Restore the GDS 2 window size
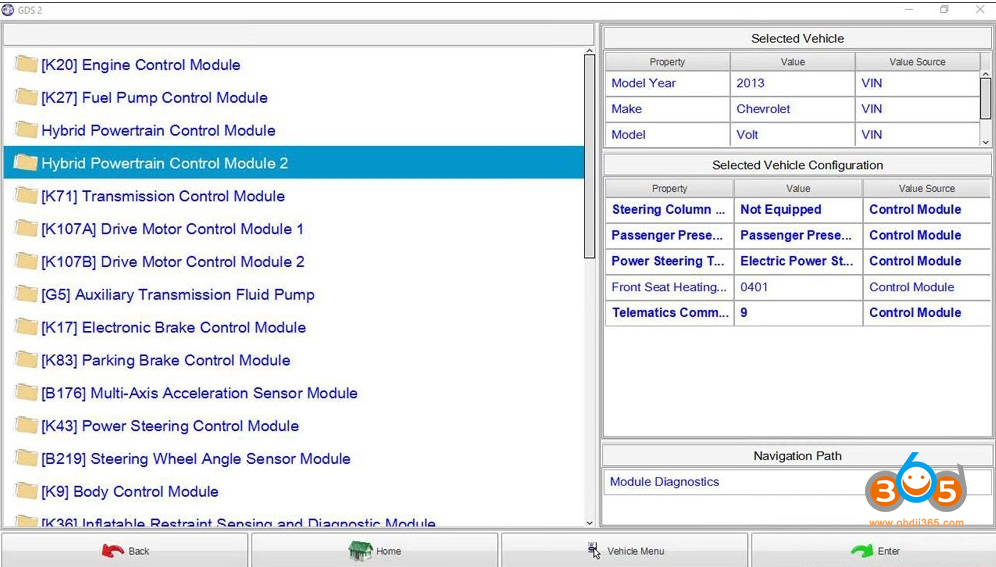 pyautogui.click(x=944, y=10)
